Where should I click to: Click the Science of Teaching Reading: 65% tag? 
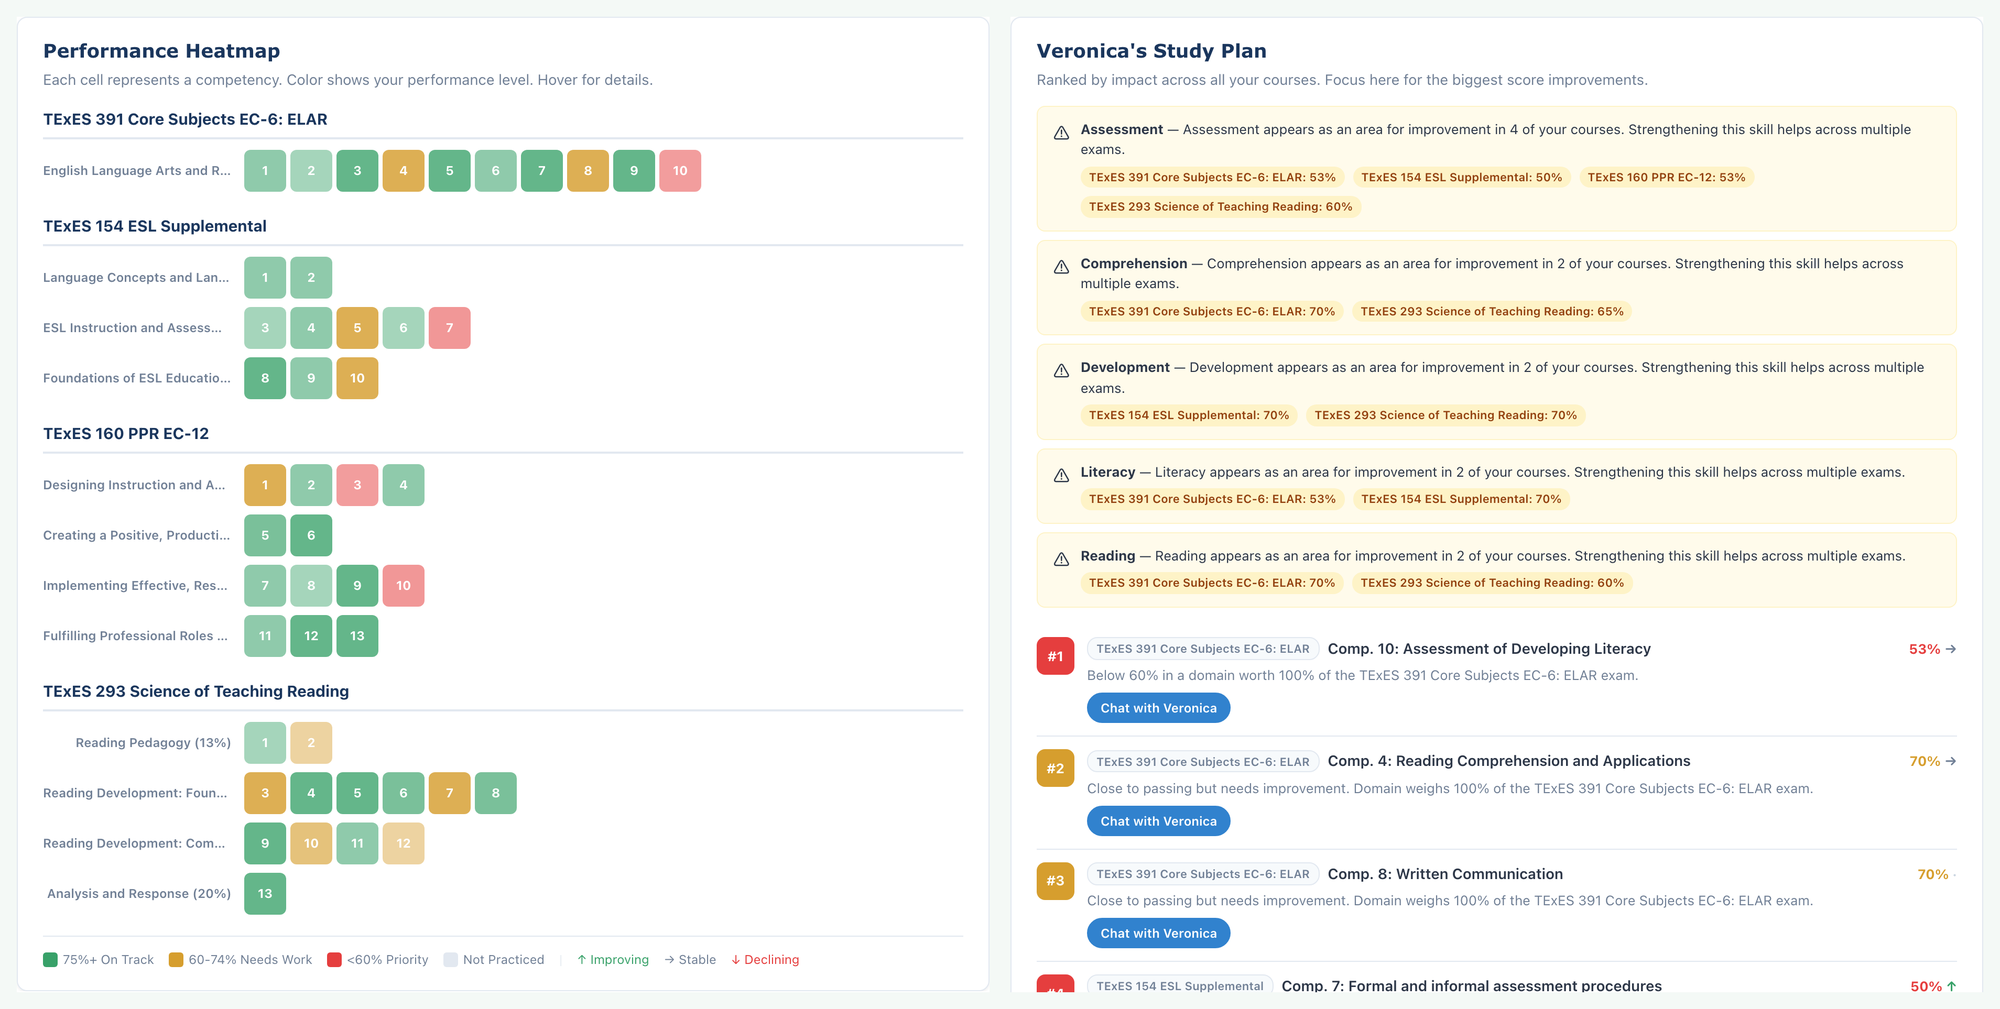(1492, 311)
